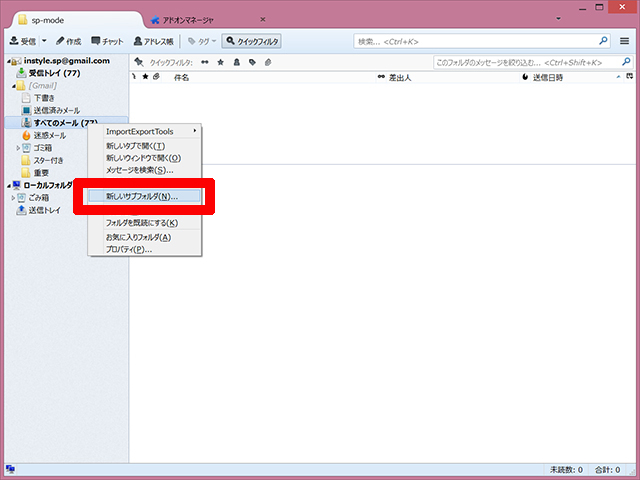Collapse the [Gmail] folder
The width and height of the screenshot is (640, 480).
click(x=13, y=86)
